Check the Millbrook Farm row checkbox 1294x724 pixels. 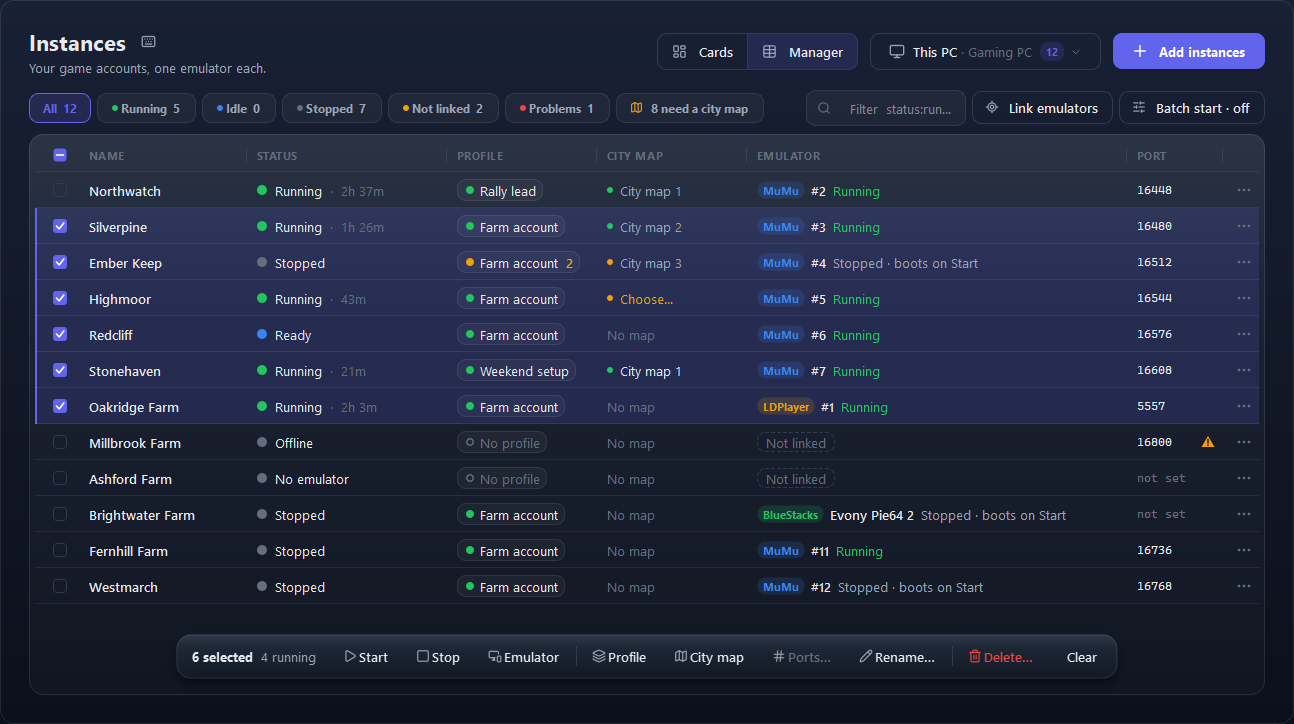point(60,442)
